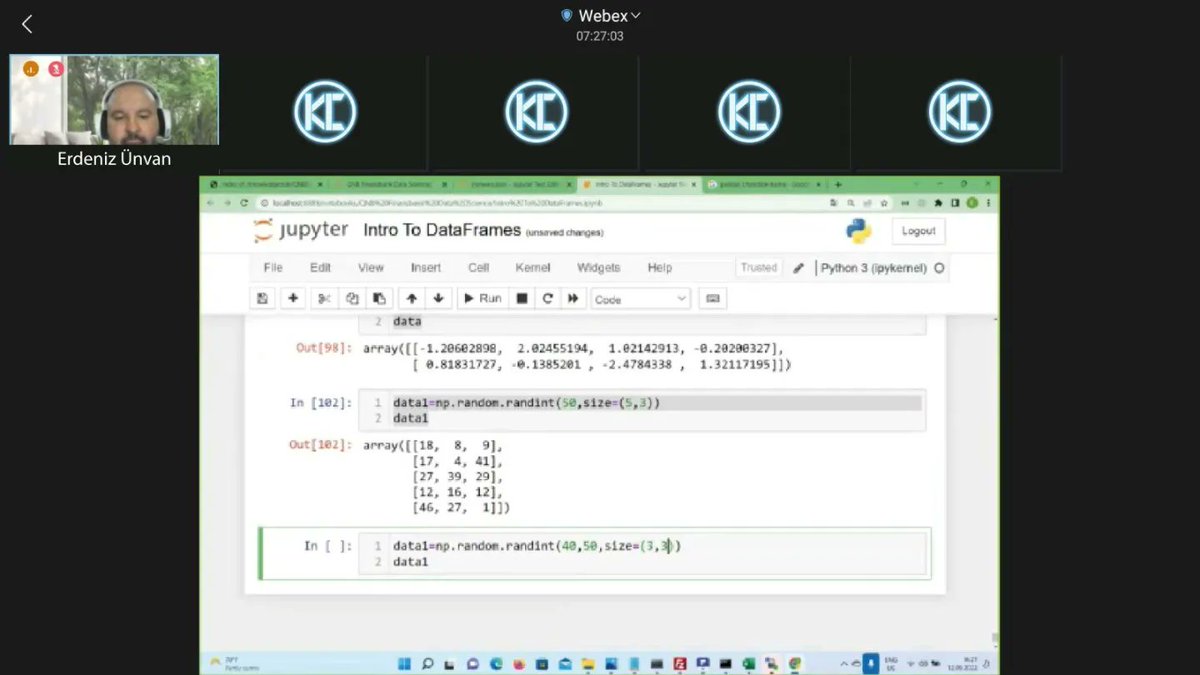This screenshot has height=675, width=1200.
Task: Click the Trusted notebook indicator
Action: pos(759,268)
